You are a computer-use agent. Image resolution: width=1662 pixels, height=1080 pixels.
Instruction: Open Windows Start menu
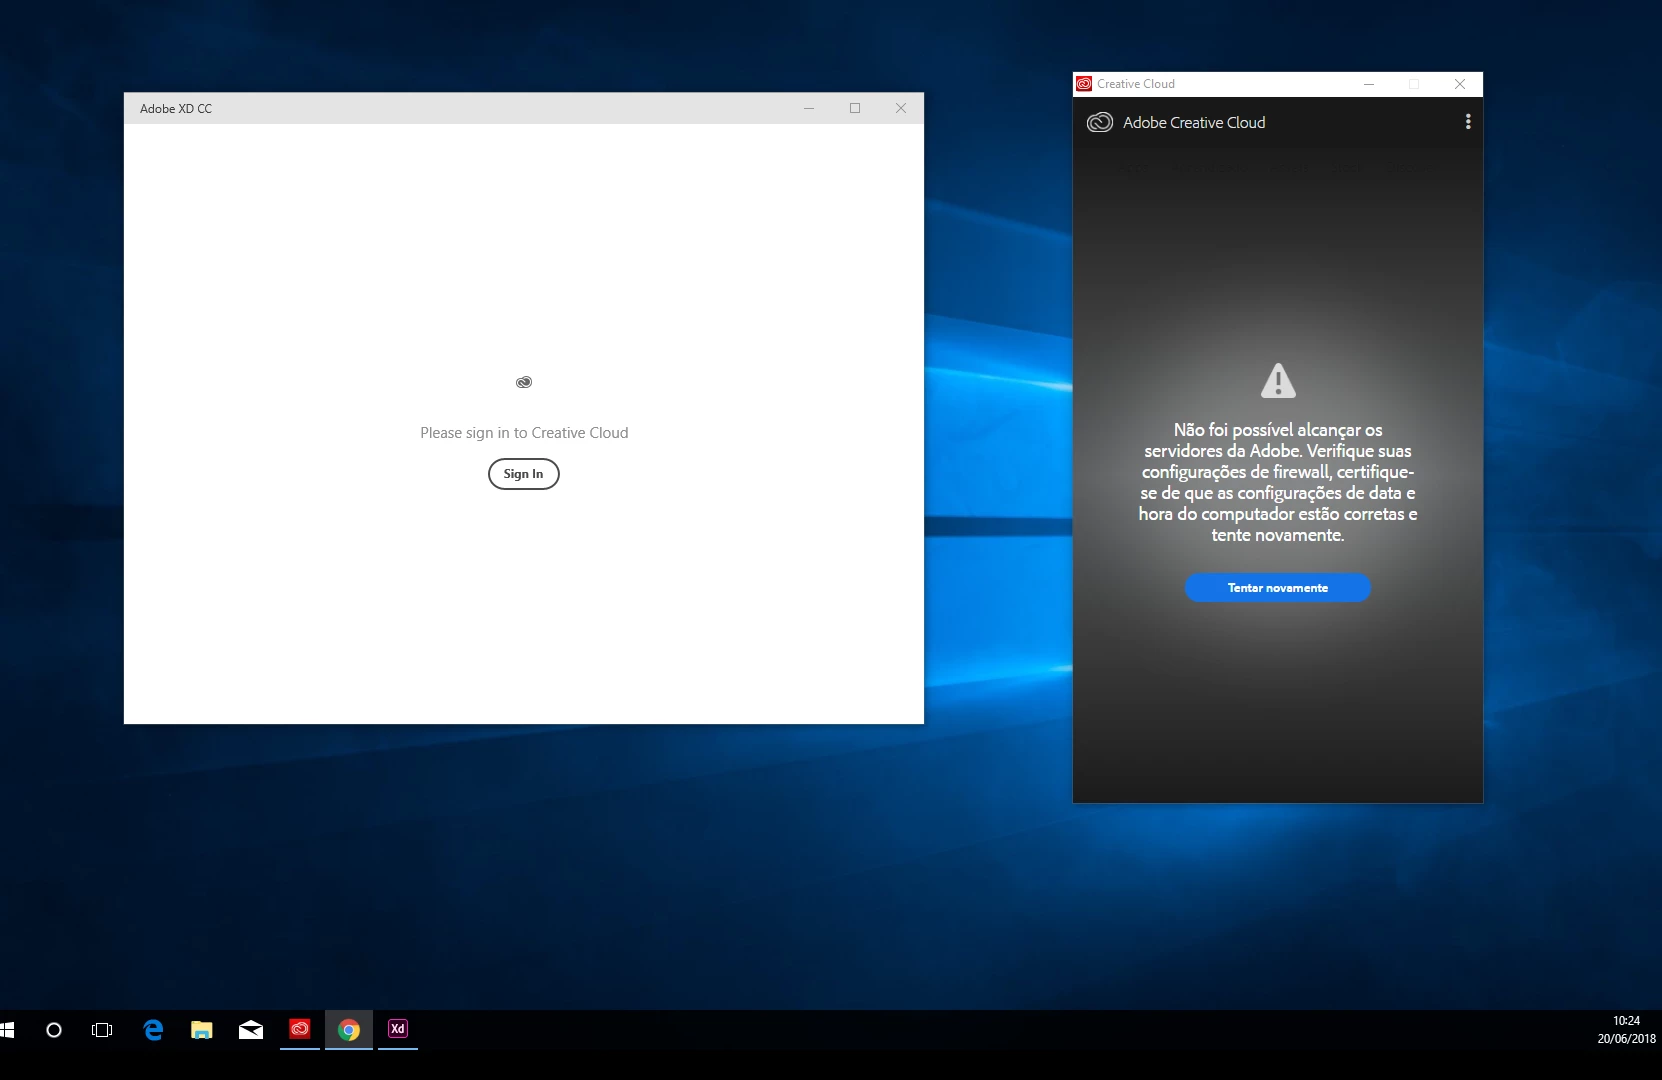(7, 1029)
